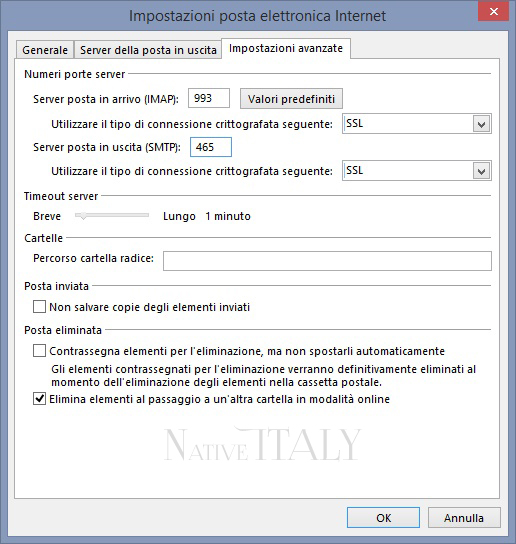
Task: Expand the SMTP encryption type dropdown arrow
Action: pyautogui.click(x=481, y=171)
